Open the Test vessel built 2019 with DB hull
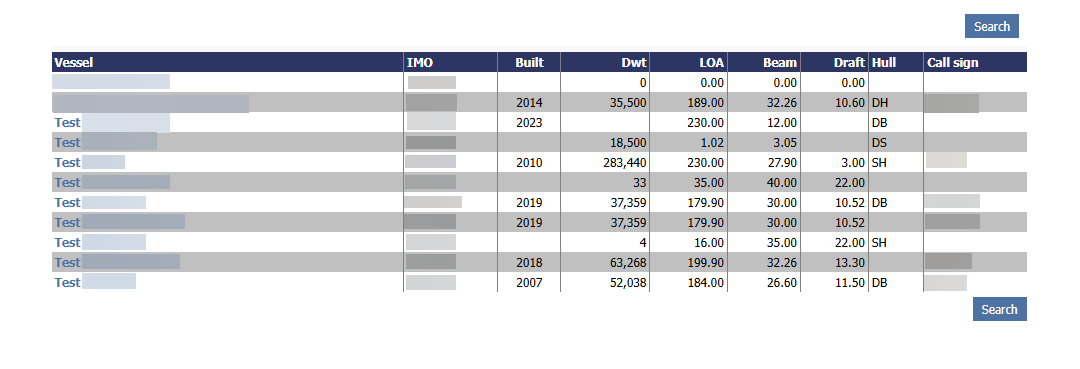The height and width of the screenshot is (369, 1080). point(100,202)
